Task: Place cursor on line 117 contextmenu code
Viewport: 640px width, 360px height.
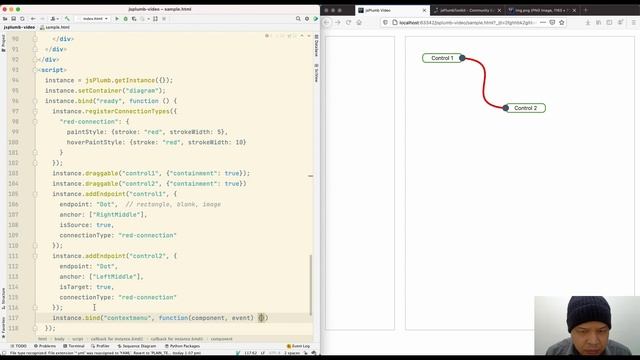Action: coord(160,318)
